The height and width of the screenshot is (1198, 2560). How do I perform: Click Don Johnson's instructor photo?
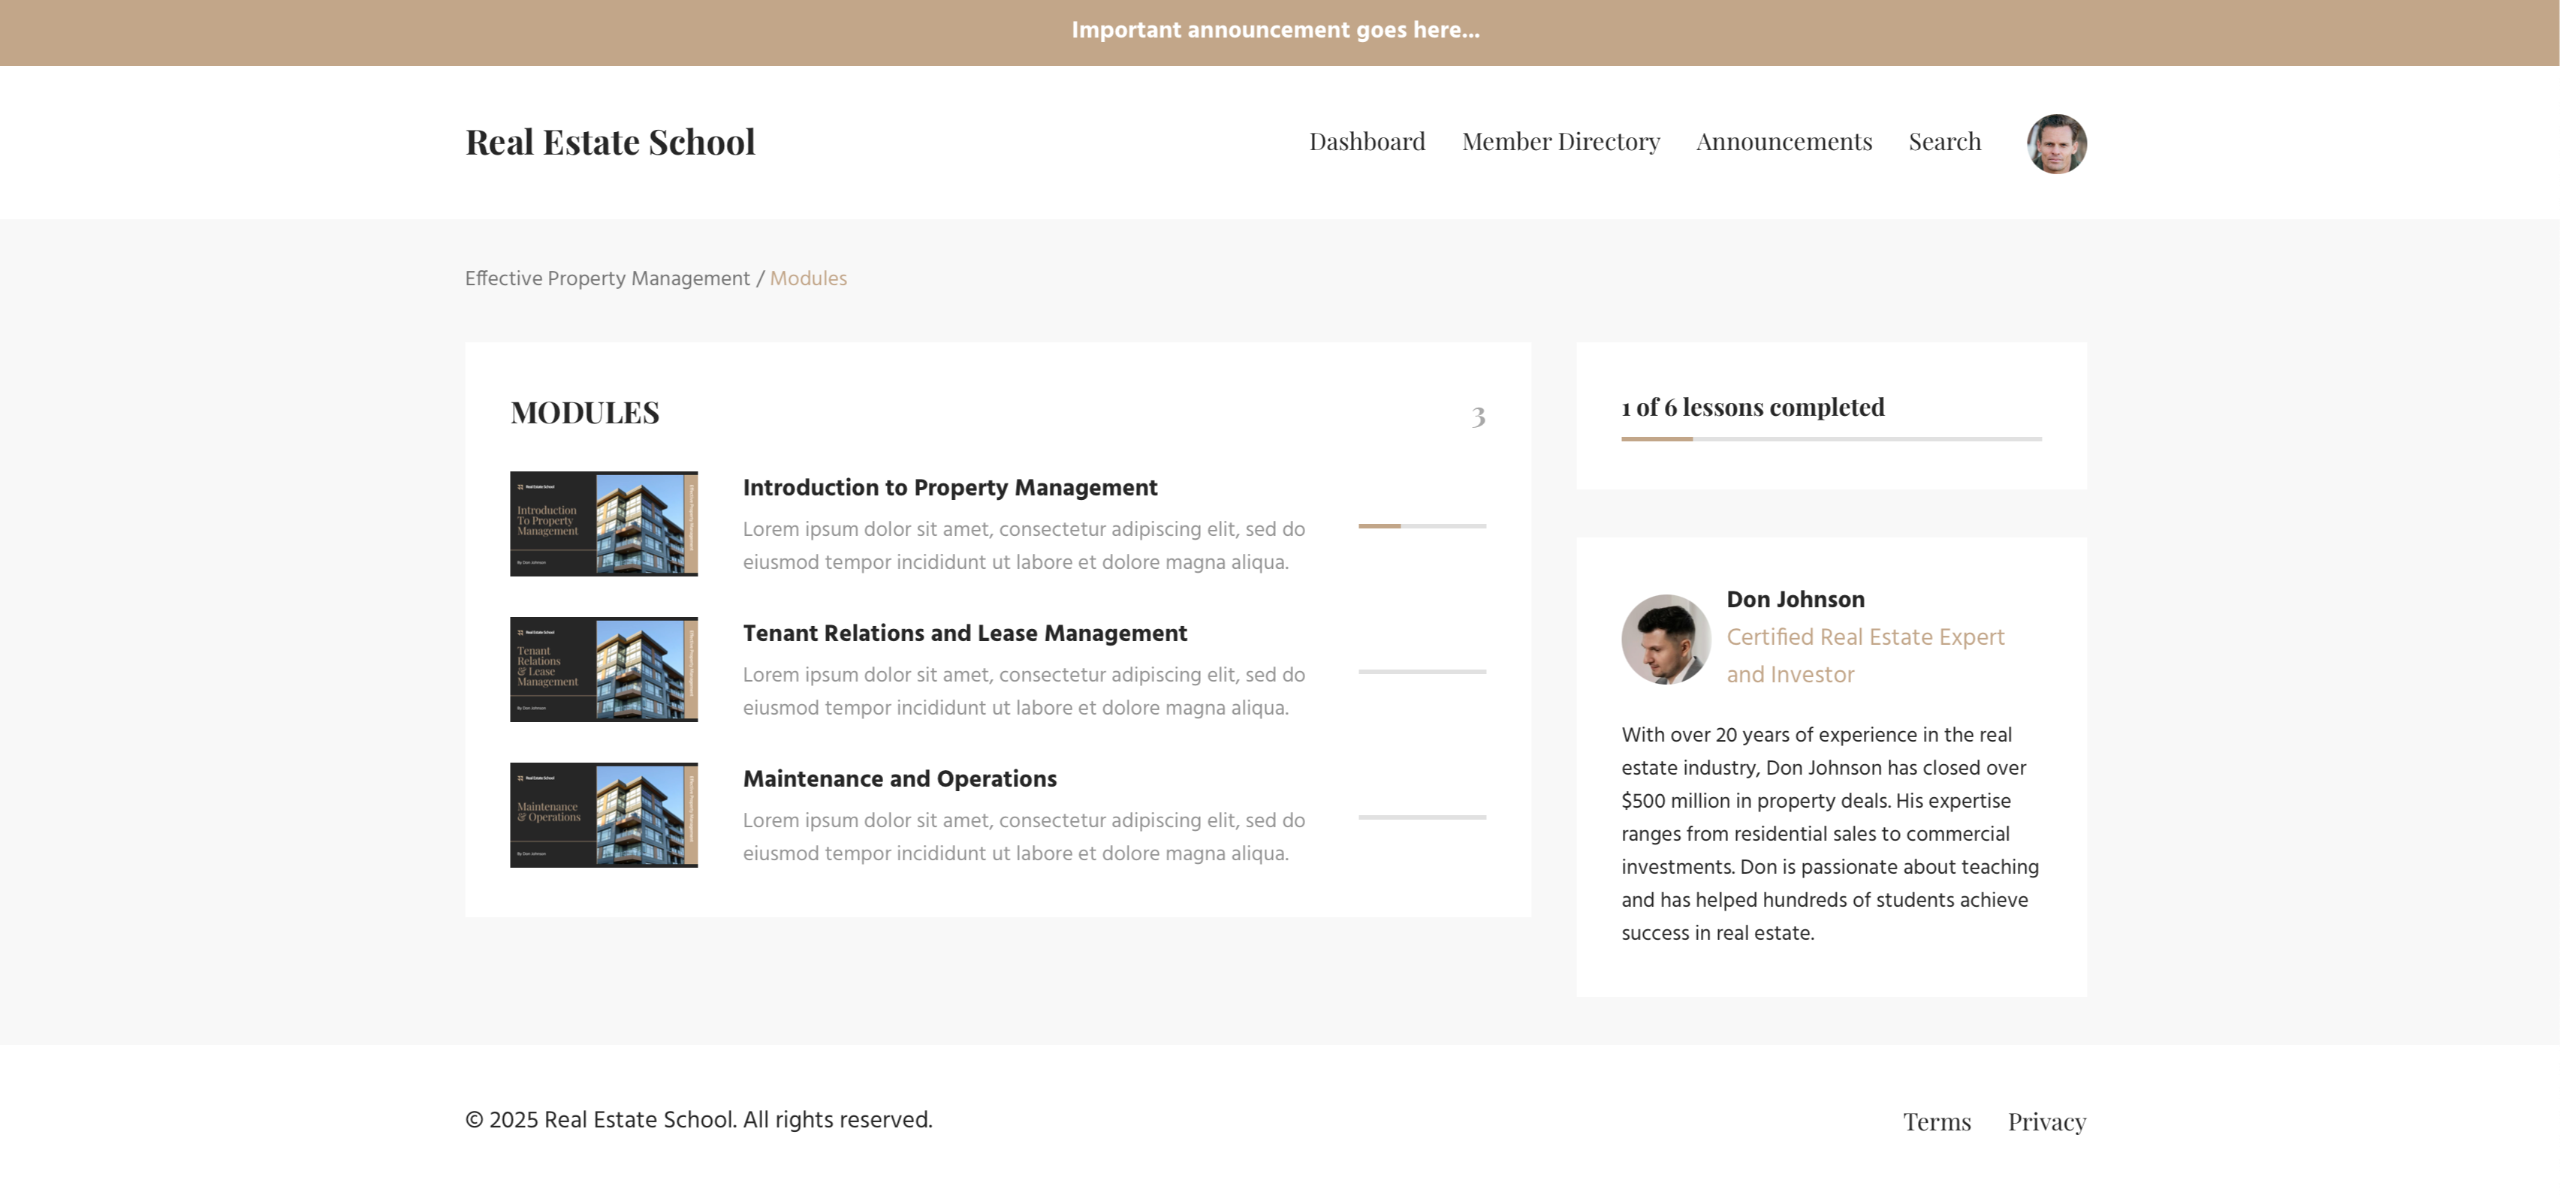(x=1665, y=639)
